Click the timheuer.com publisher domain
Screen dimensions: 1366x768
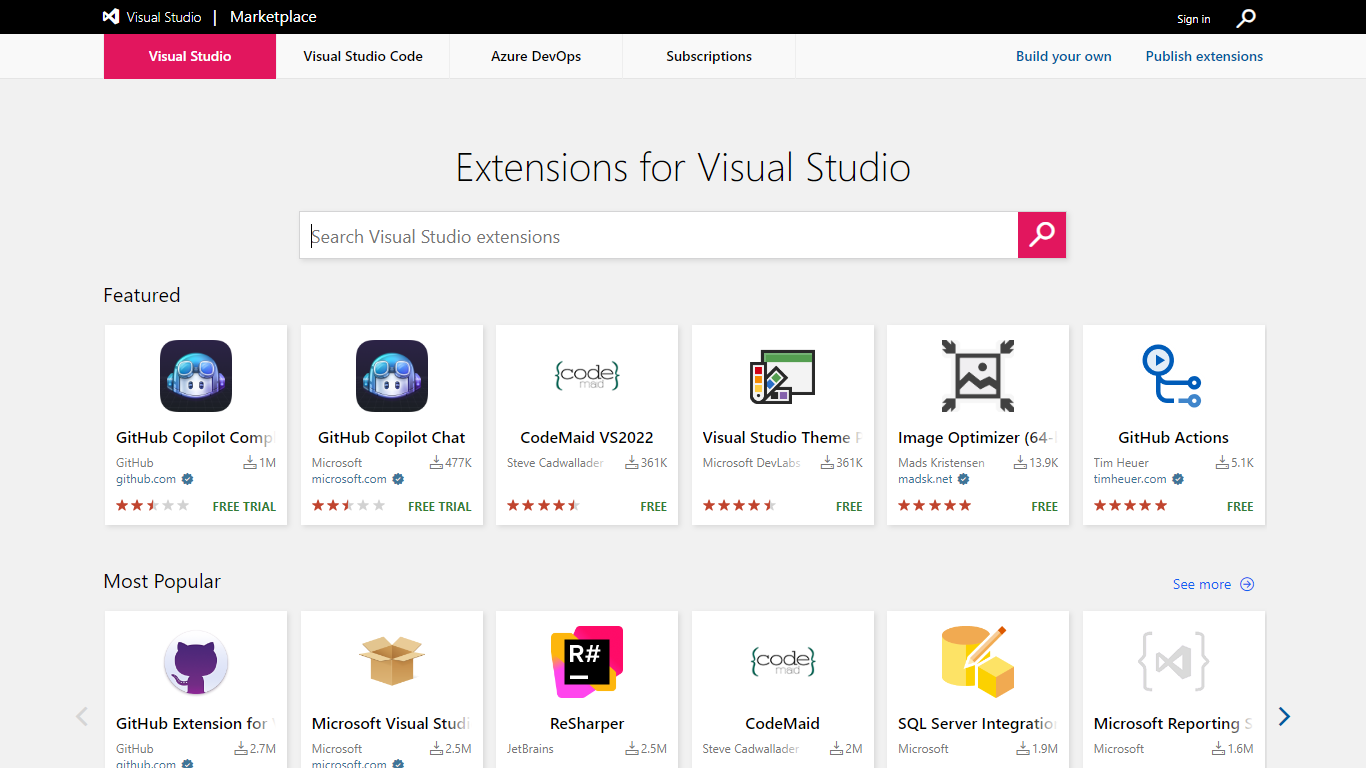click(1130, 479)
